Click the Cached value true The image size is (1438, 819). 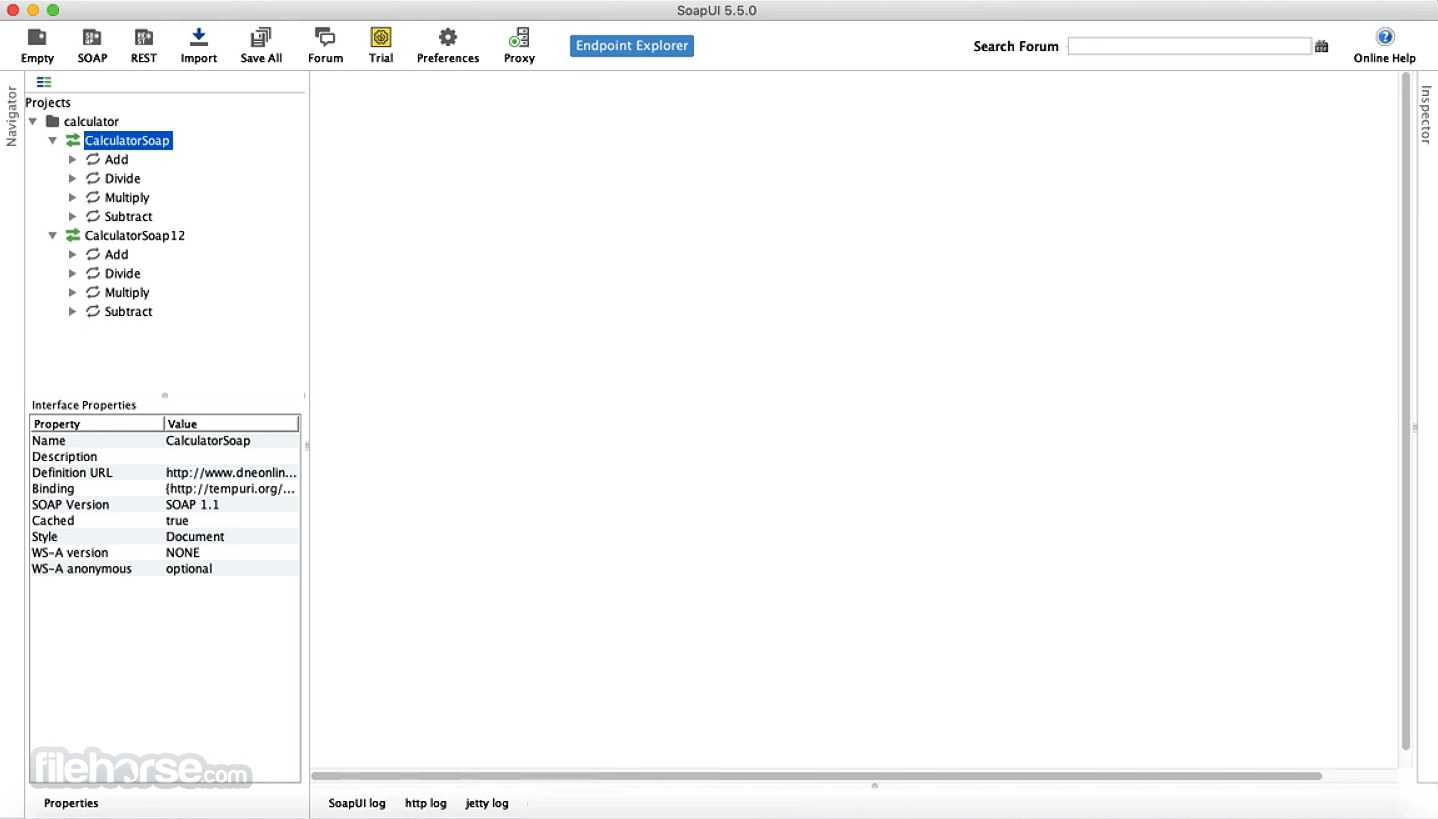click(231, 521)
